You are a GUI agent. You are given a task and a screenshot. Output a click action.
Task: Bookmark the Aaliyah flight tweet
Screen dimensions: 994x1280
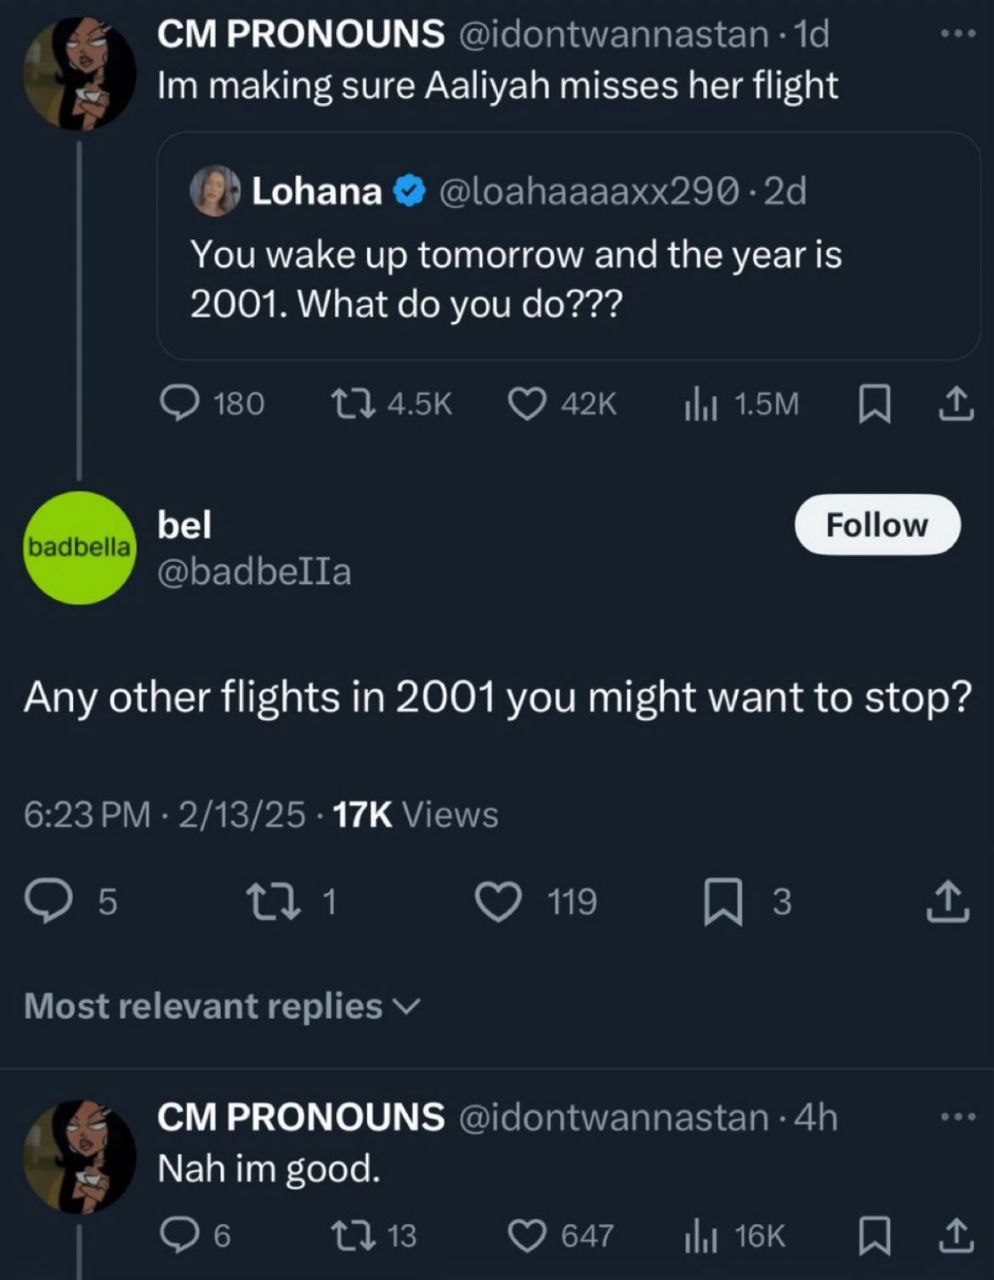point(876,403)
